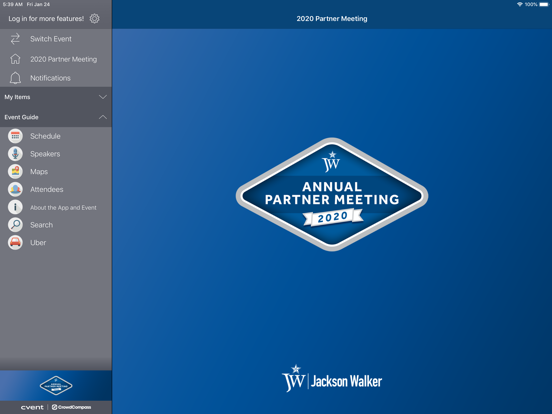
Task: Collapse the Event Guide section chevron
Action: coord(103,117)
